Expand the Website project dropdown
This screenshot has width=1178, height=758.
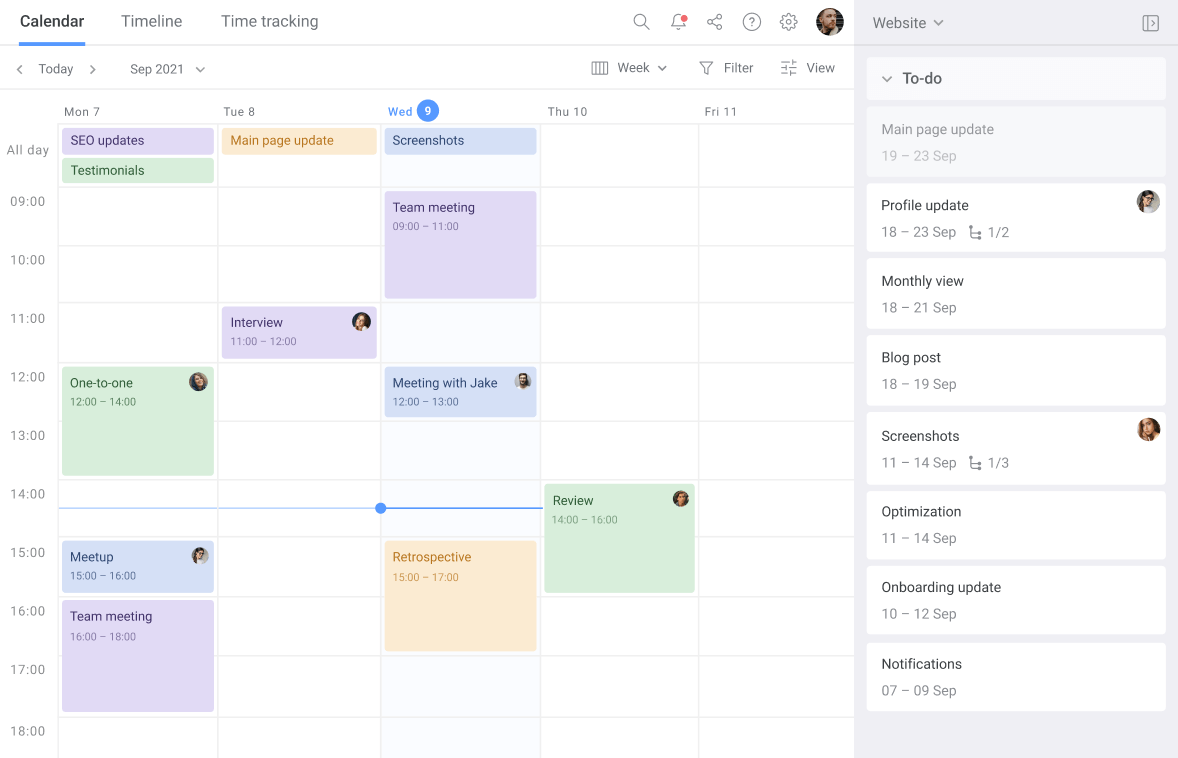coord(907,23)
